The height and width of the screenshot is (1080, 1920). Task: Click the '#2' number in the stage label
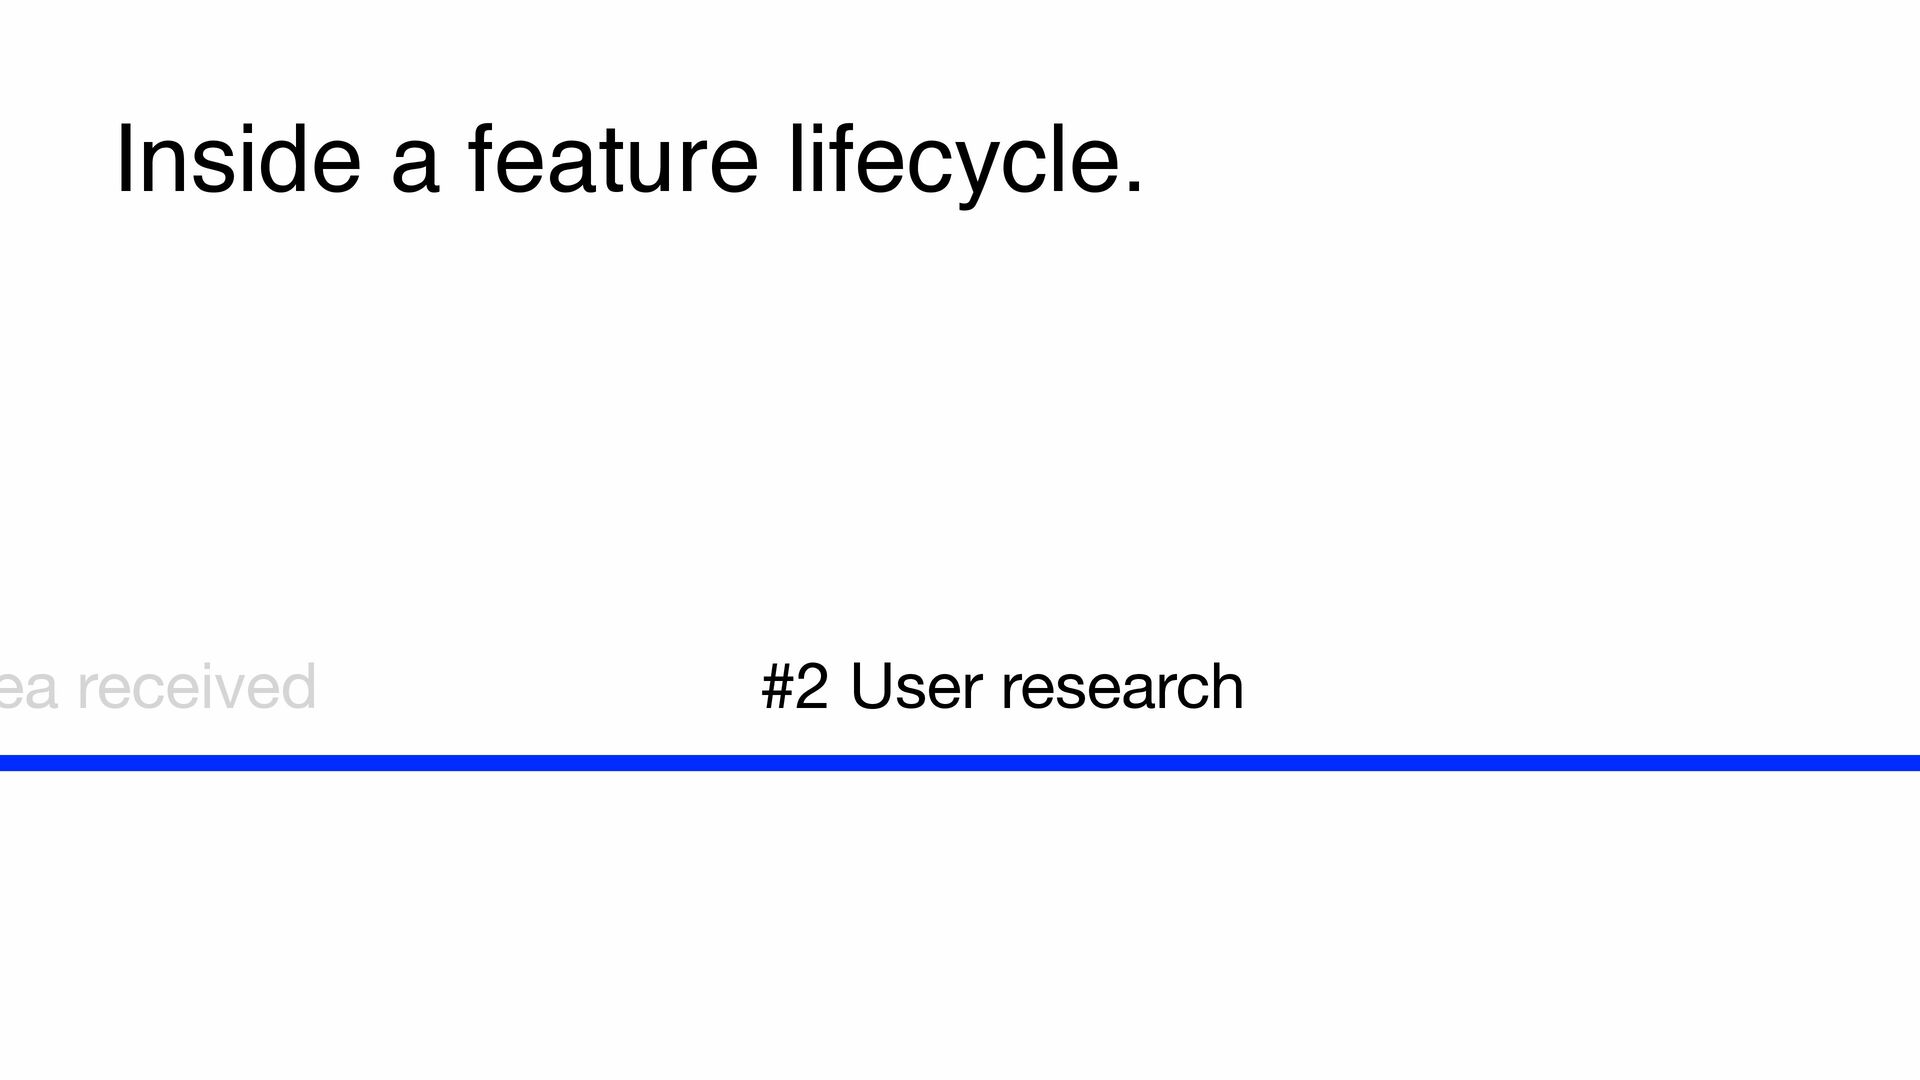coord(795,687)
